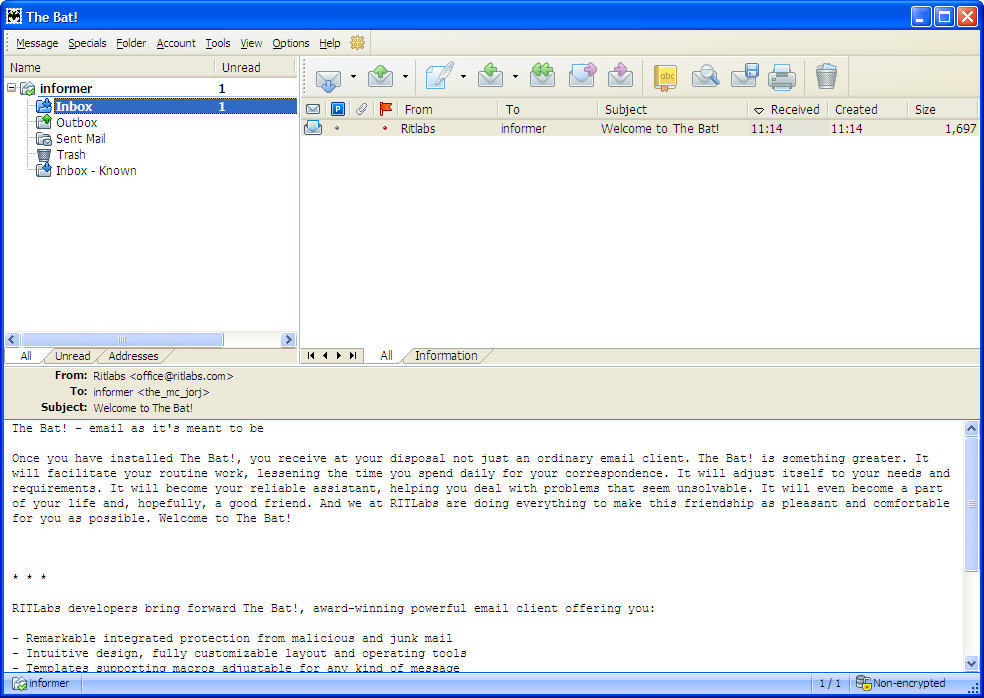
Task: Click the Send Queued Mail toolbar icon
Action: click(380, 77)
